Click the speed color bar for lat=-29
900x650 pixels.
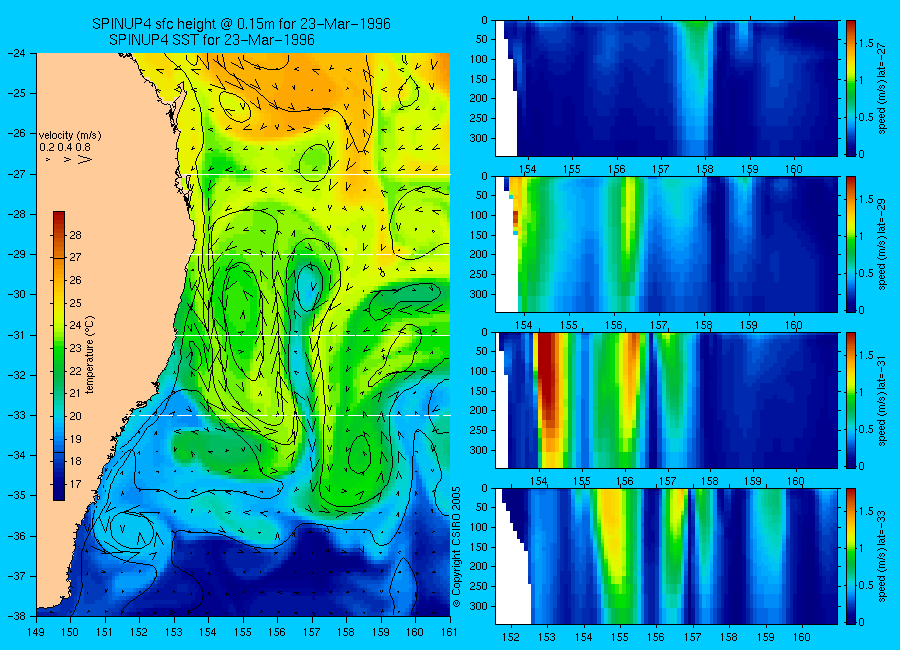coord(851,244)
